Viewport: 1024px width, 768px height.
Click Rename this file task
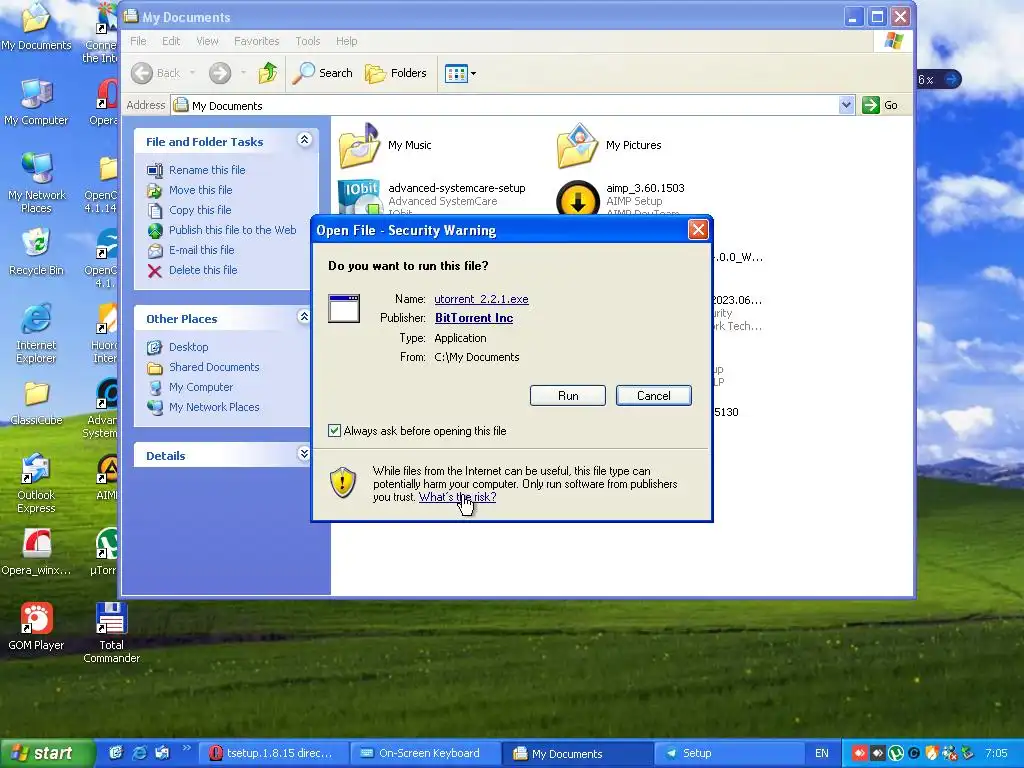click(207, 170)
